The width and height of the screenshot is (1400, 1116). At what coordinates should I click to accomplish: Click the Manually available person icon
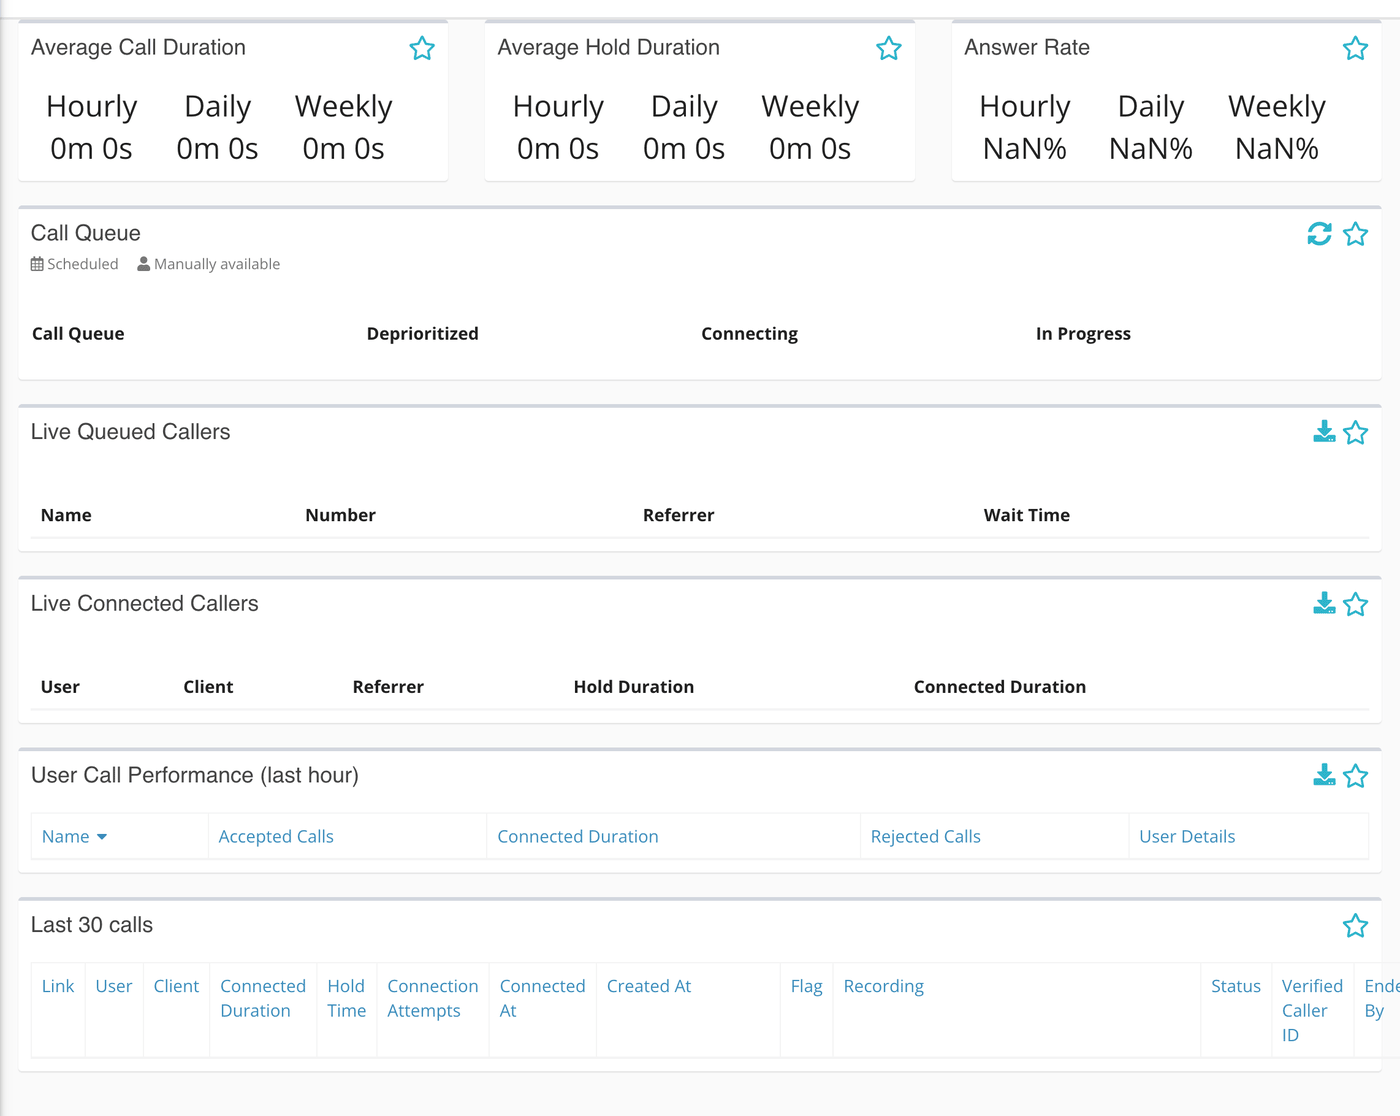pos(144,264)
